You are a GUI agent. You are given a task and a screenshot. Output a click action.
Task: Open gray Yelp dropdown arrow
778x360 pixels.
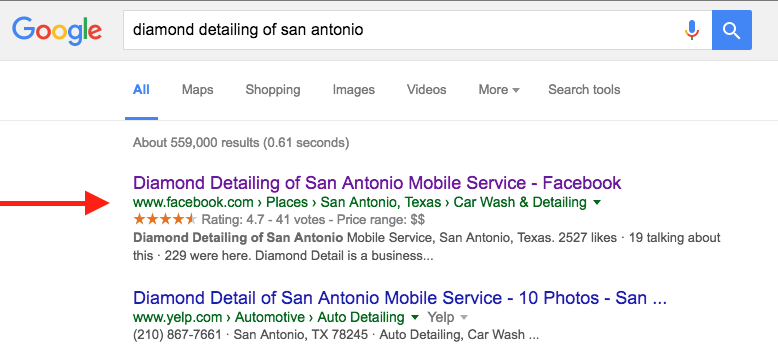463,317
